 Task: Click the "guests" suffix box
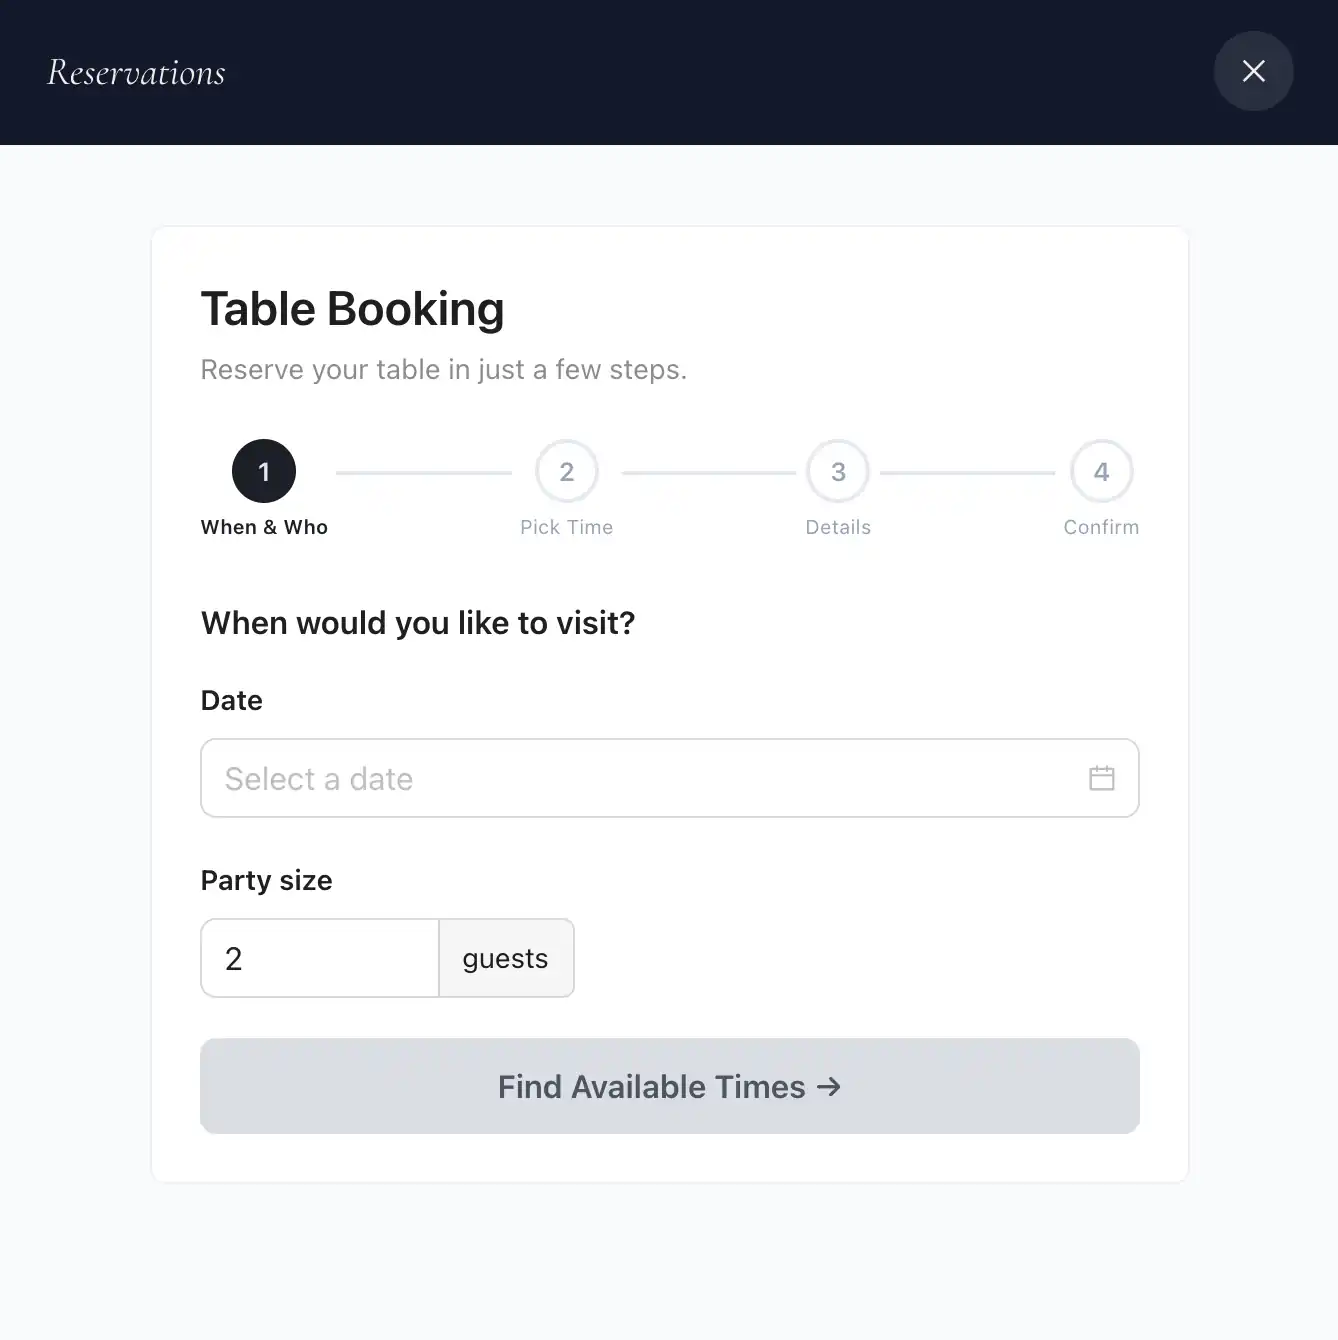click(x=506, y=958)
